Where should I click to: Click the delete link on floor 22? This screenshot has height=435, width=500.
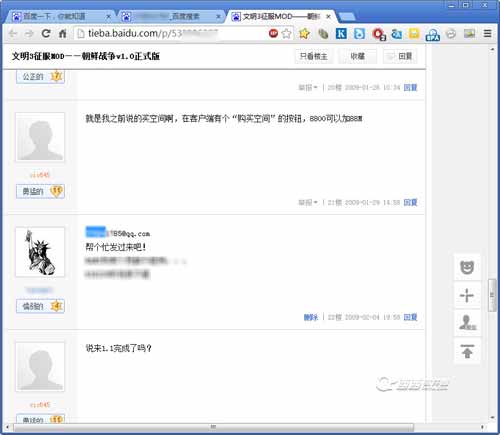pos(311,317)
